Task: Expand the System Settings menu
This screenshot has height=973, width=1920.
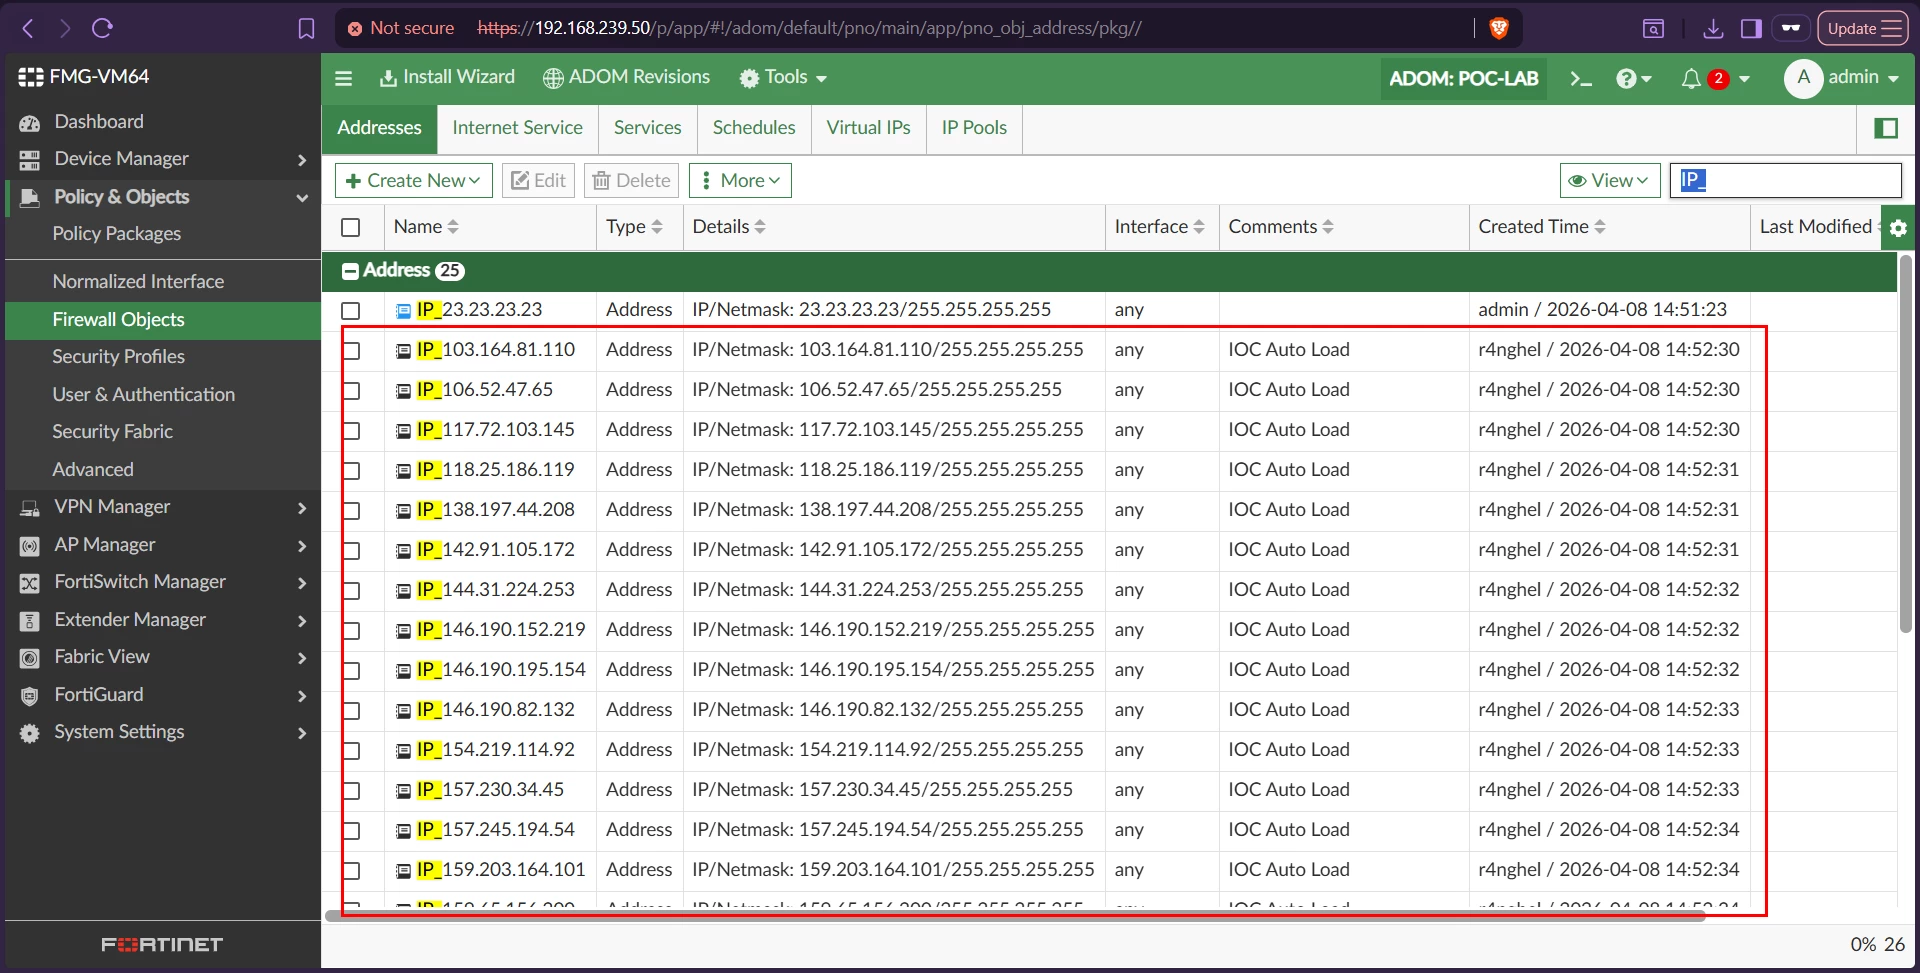Action: click(x=302, y=733)
